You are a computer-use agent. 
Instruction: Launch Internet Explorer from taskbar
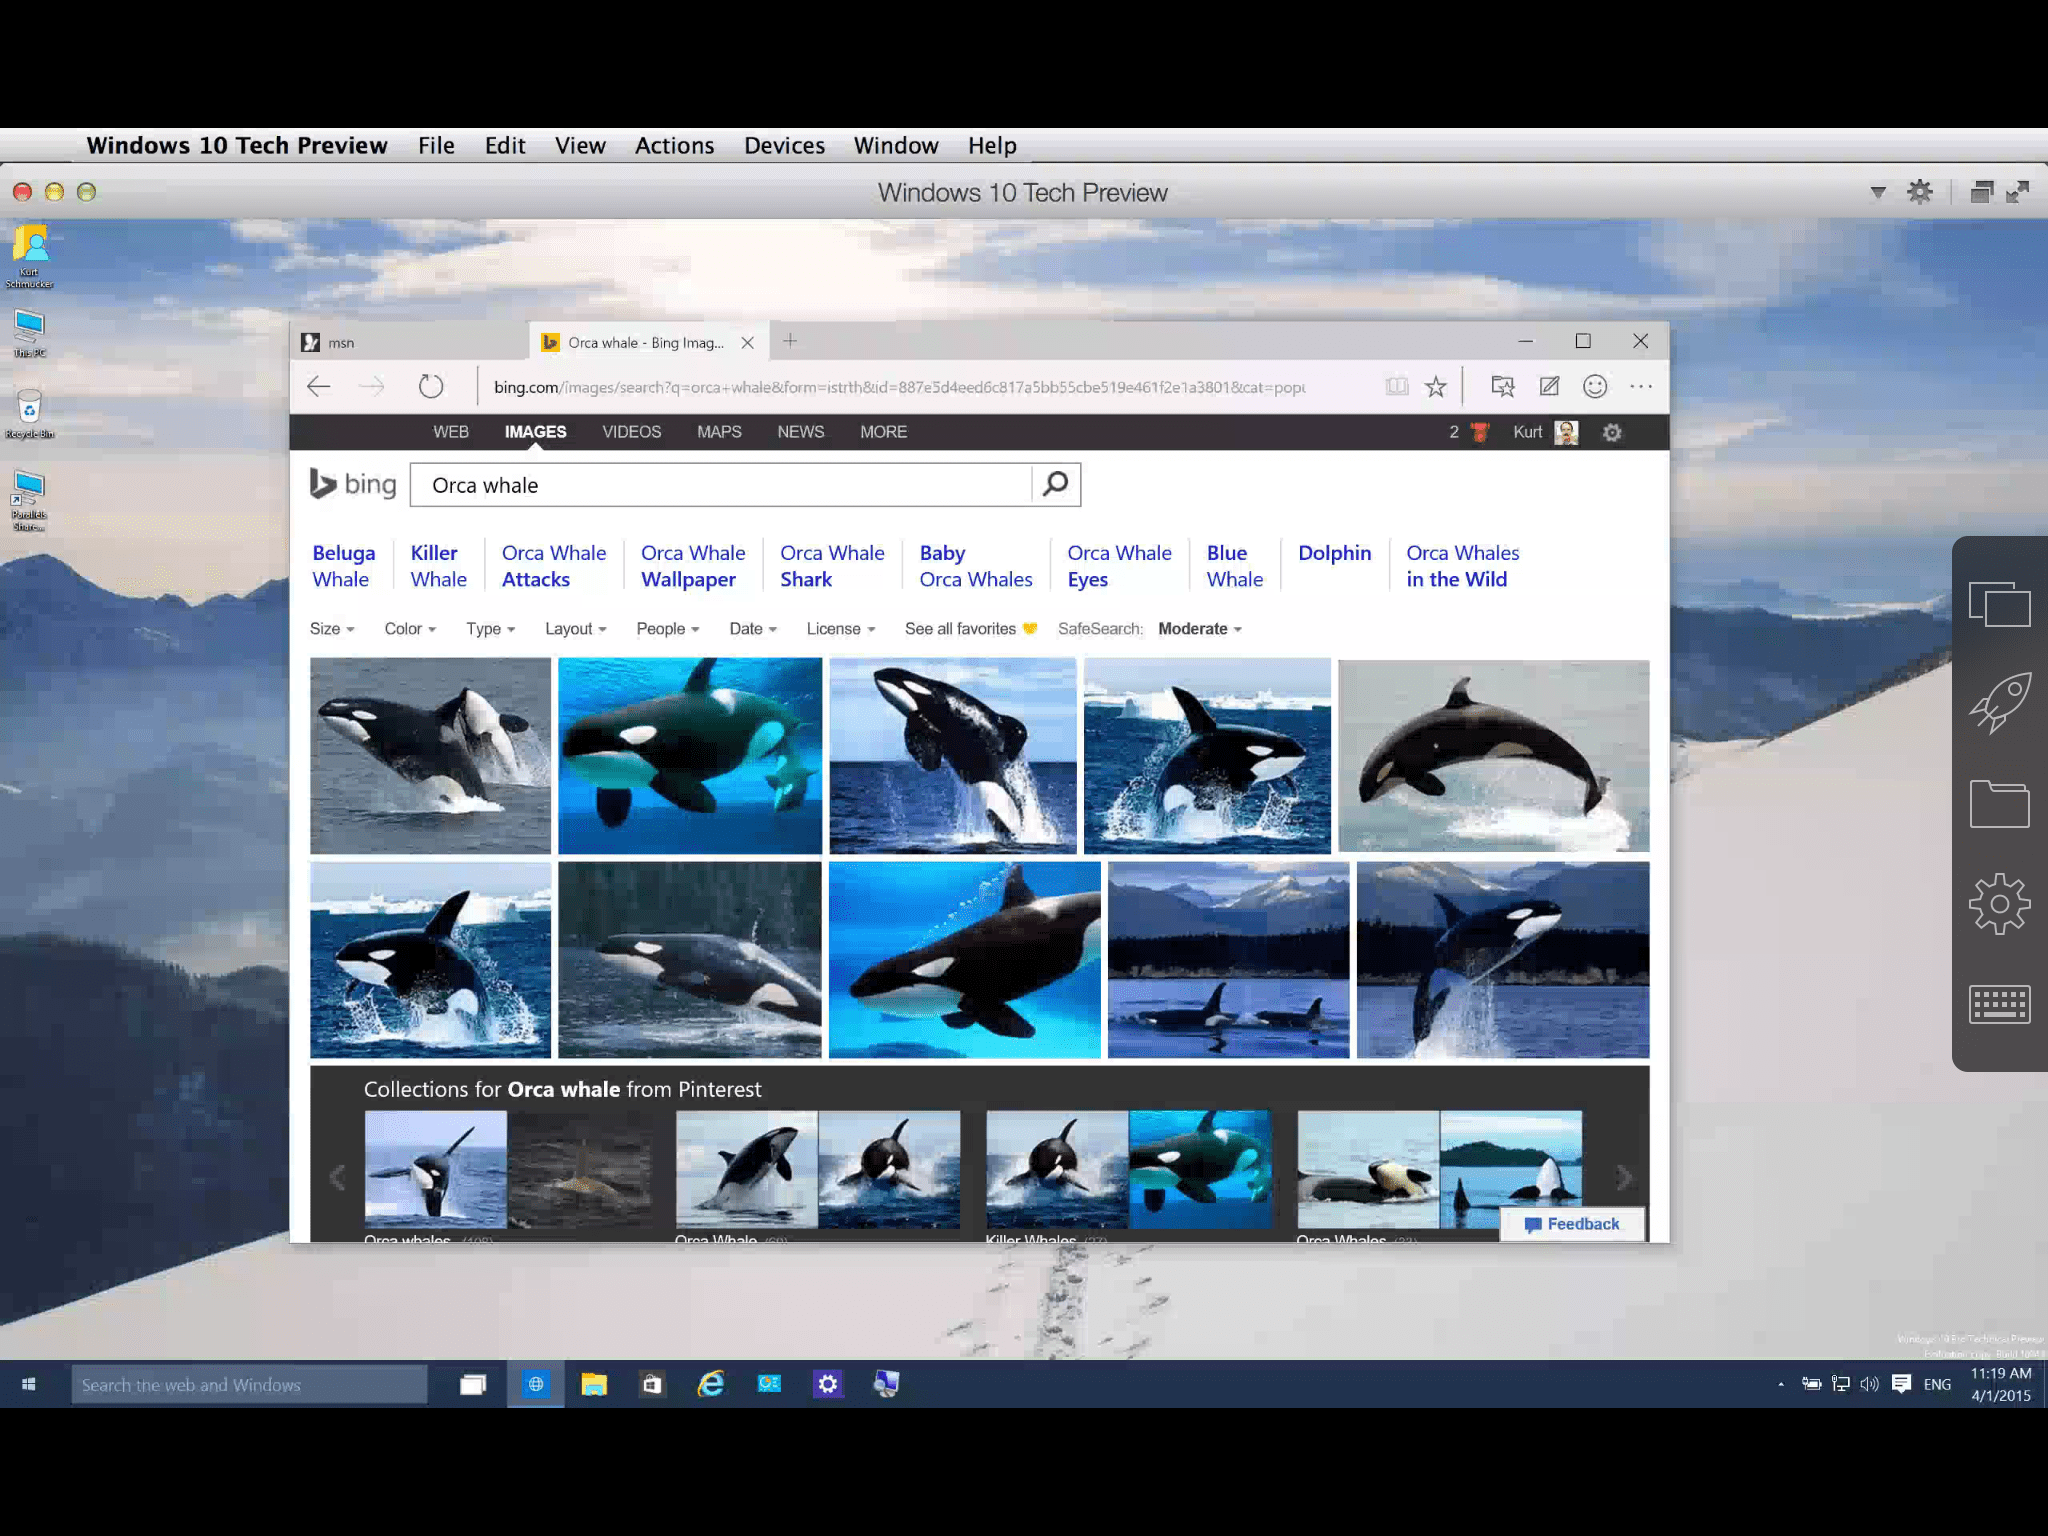coord(711,1384)
